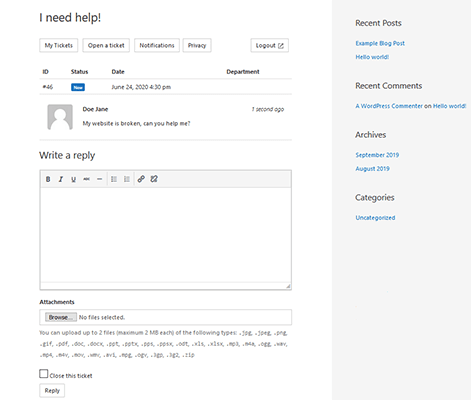
Task: Insert link using chain icon
Action: [141, 179]
